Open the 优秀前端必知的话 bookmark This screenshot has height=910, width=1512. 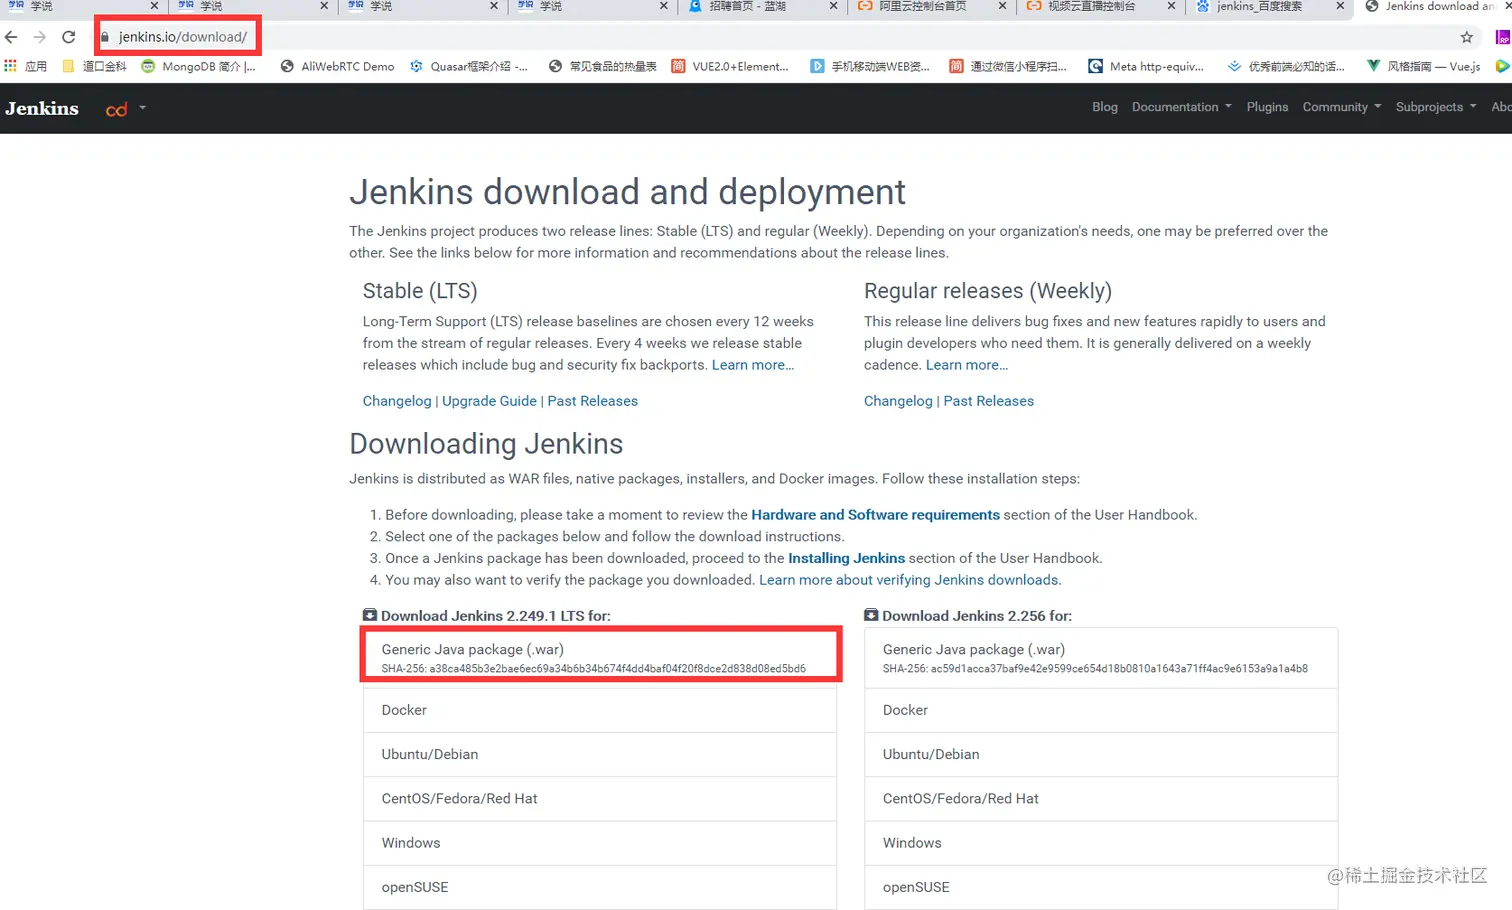(x=1286, y=66)
